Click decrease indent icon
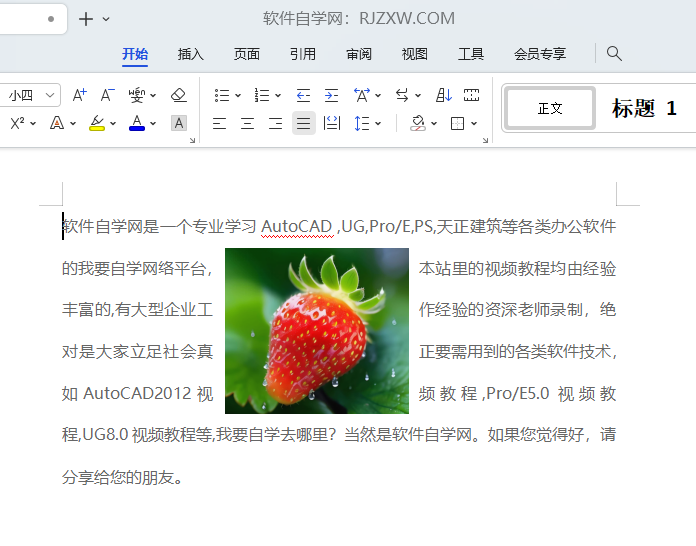The image size is (696, 546). pos(303,95)
